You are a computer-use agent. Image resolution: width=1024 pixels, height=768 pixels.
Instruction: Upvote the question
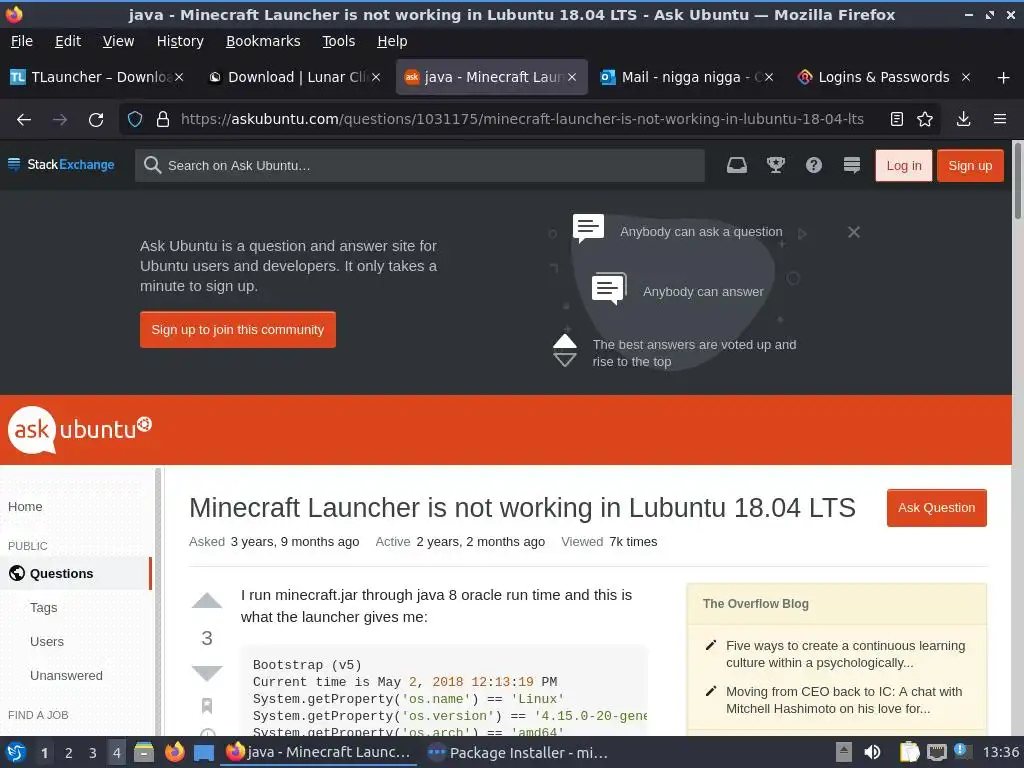(207, 601)
